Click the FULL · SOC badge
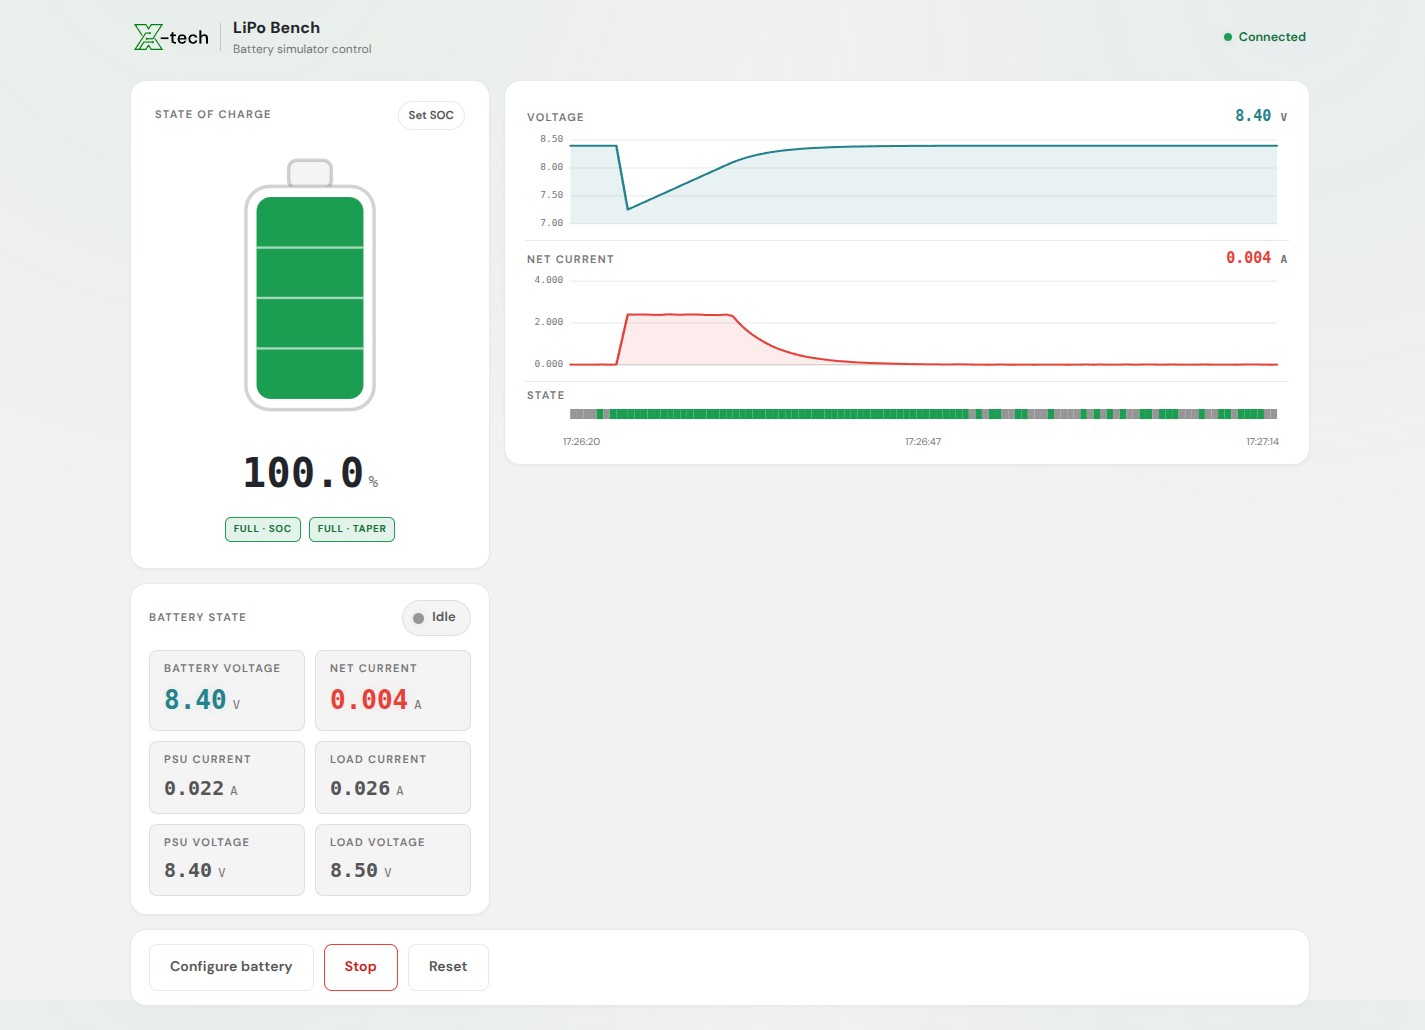Image resolution: width=1425 pixels, height=1030 pixels. point(263,529)
